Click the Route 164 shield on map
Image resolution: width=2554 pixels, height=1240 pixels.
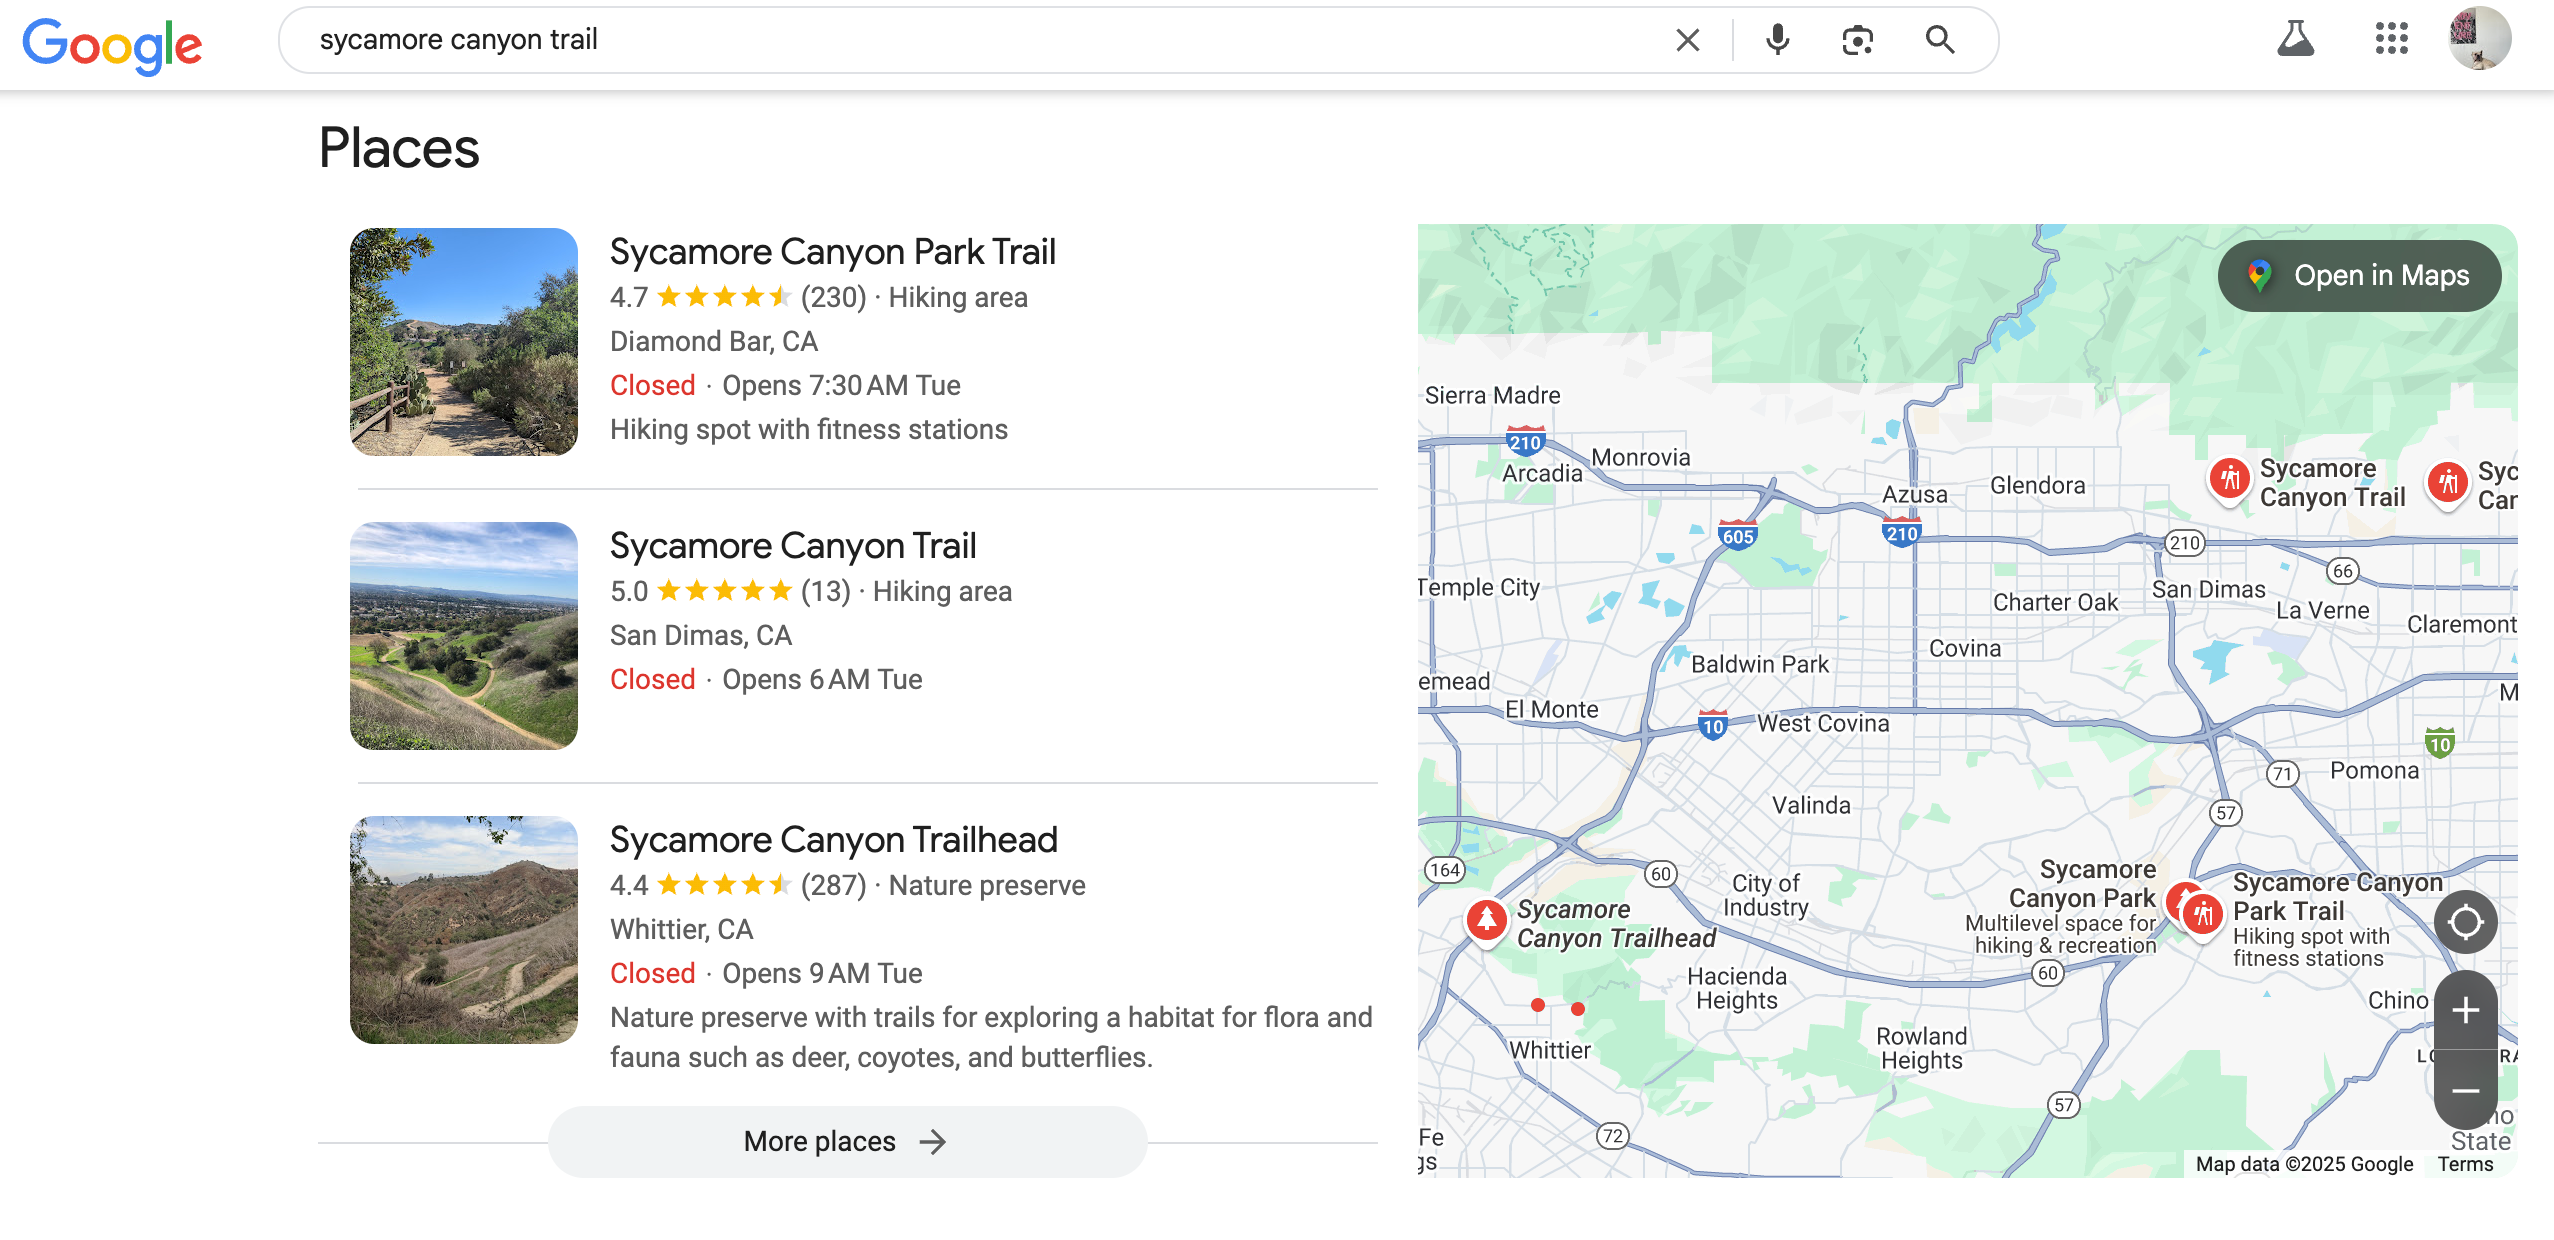(1444, 870)
